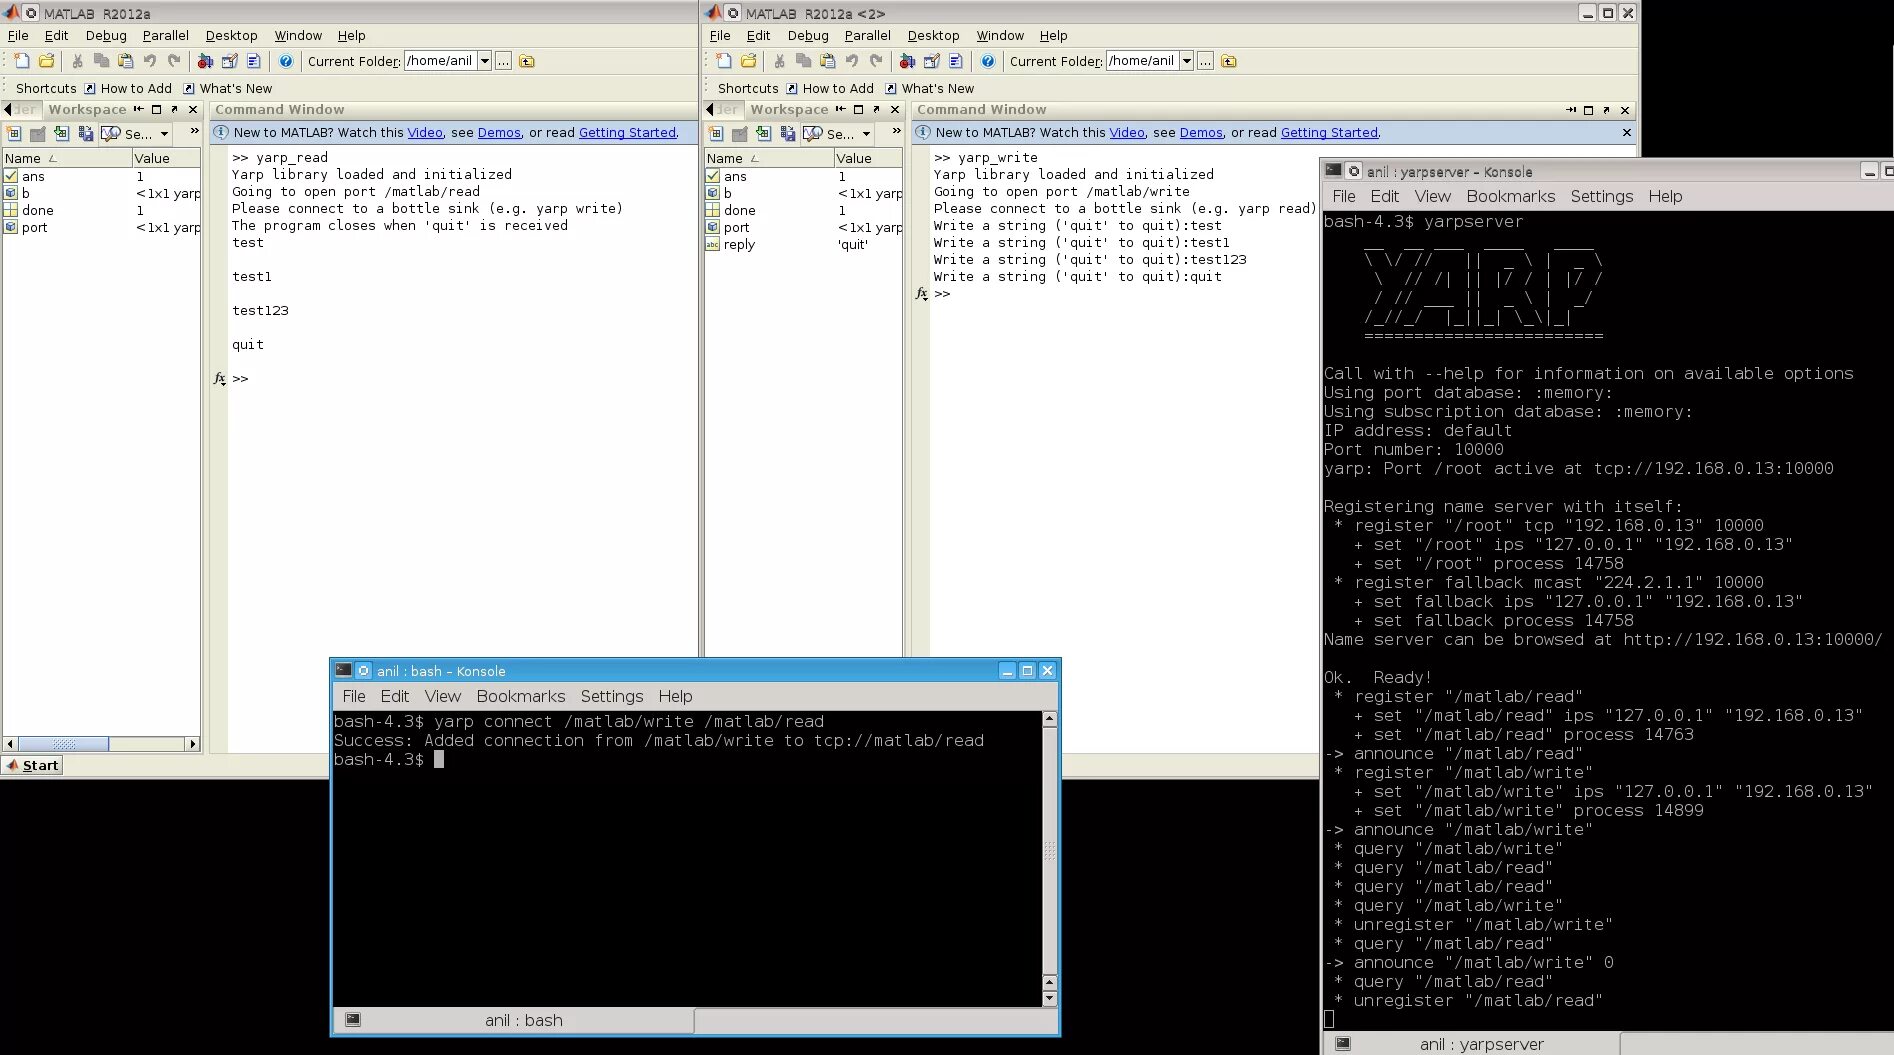
Task: Click Undo icon in first MATLAB toolbar
Action: pos(150,61)
